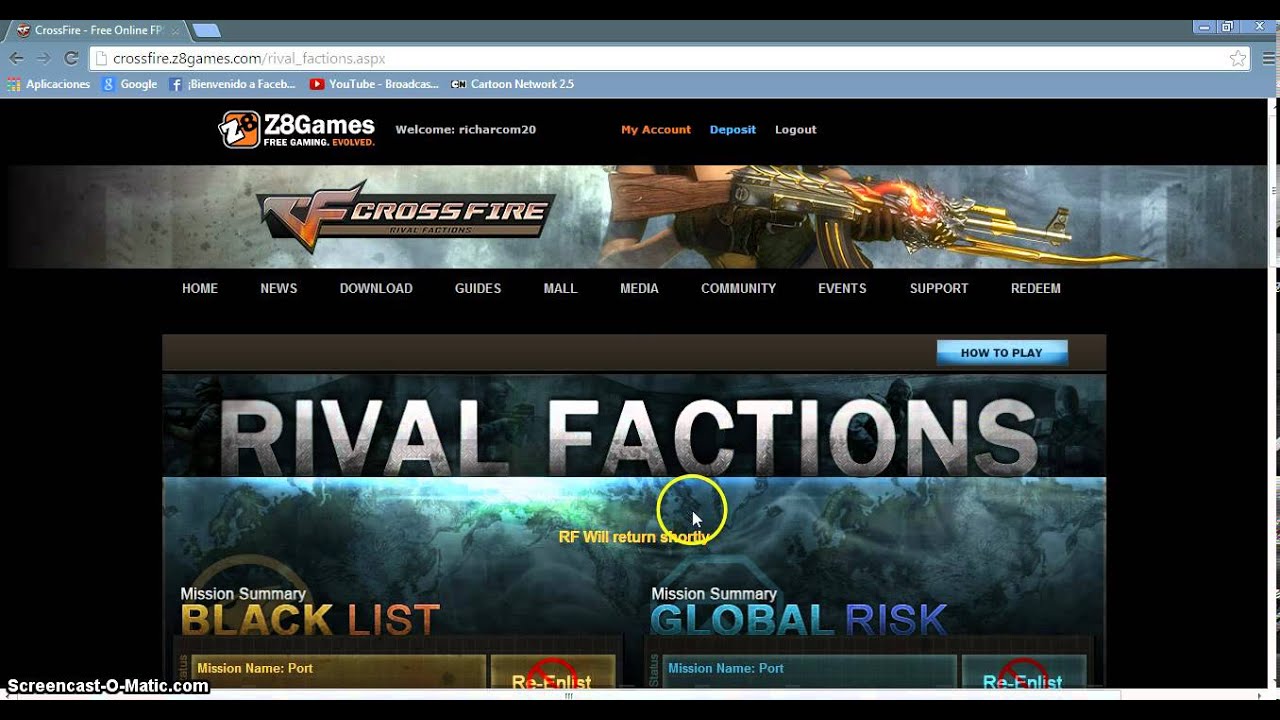Click 'Welcome: richarcom20' text
Screen dimensions: 1280x720
point(466,129)
